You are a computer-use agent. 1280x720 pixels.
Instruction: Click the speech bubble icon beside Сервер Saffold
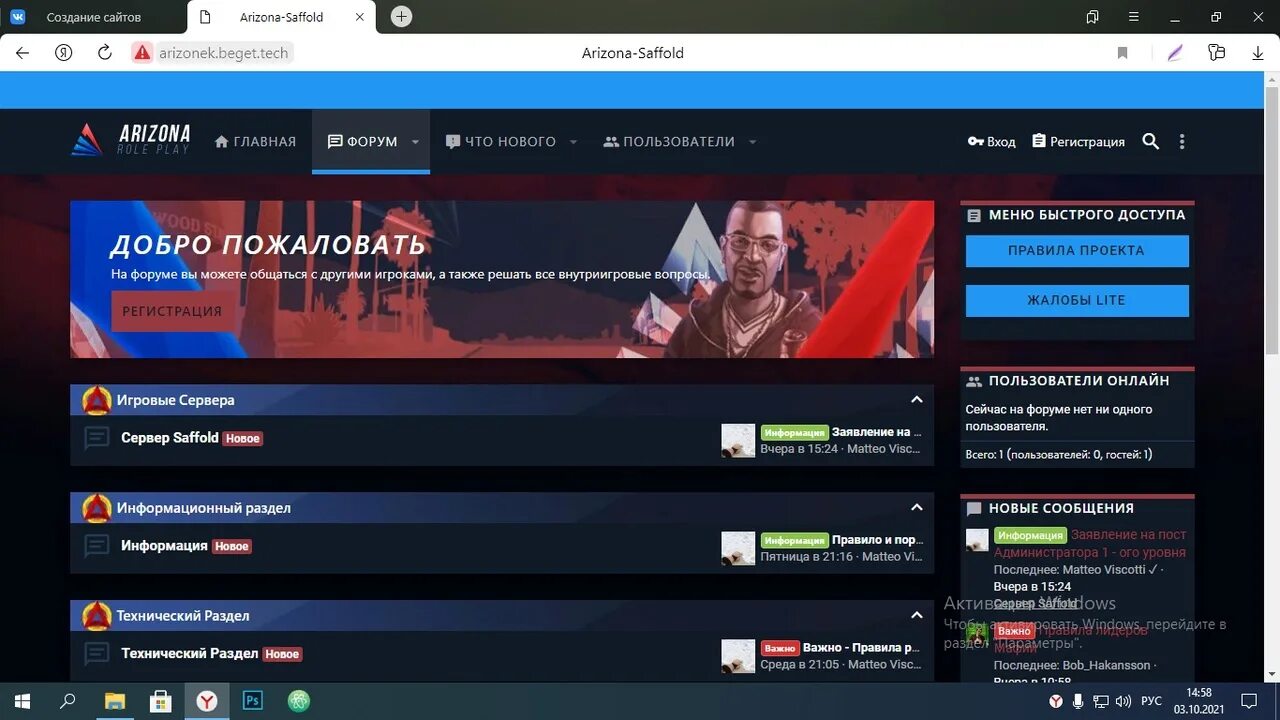[96, 438]
